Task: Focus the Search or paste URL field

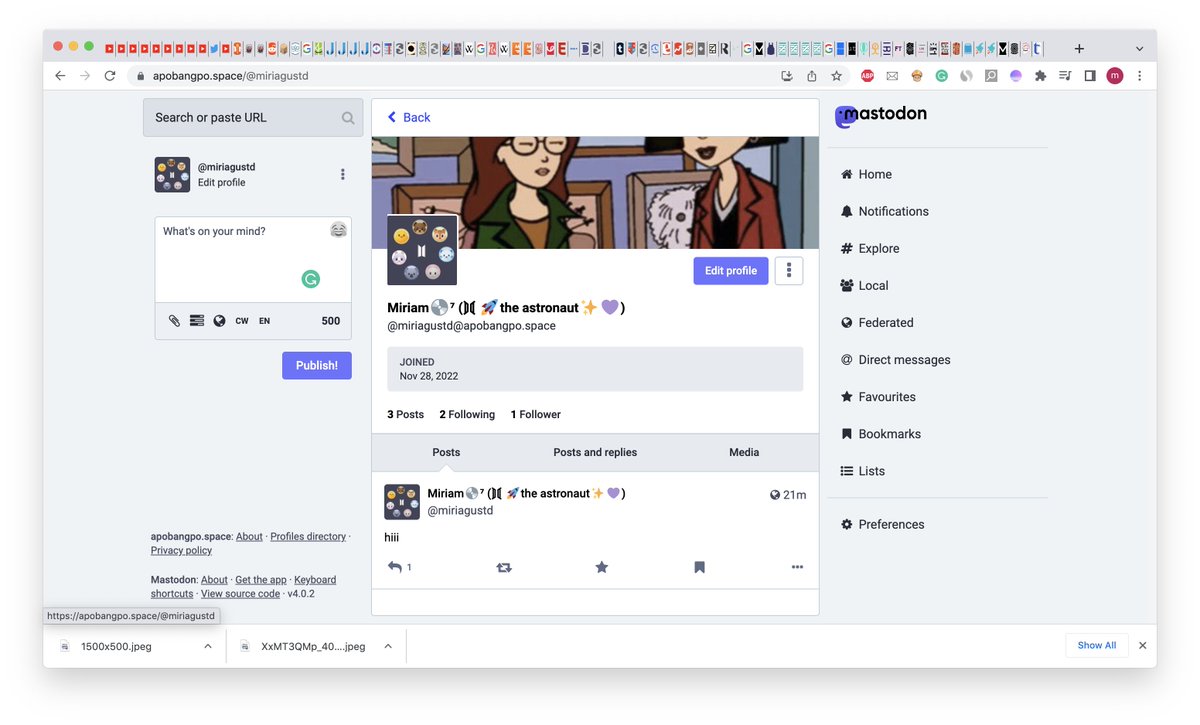Action: point(253,117)
